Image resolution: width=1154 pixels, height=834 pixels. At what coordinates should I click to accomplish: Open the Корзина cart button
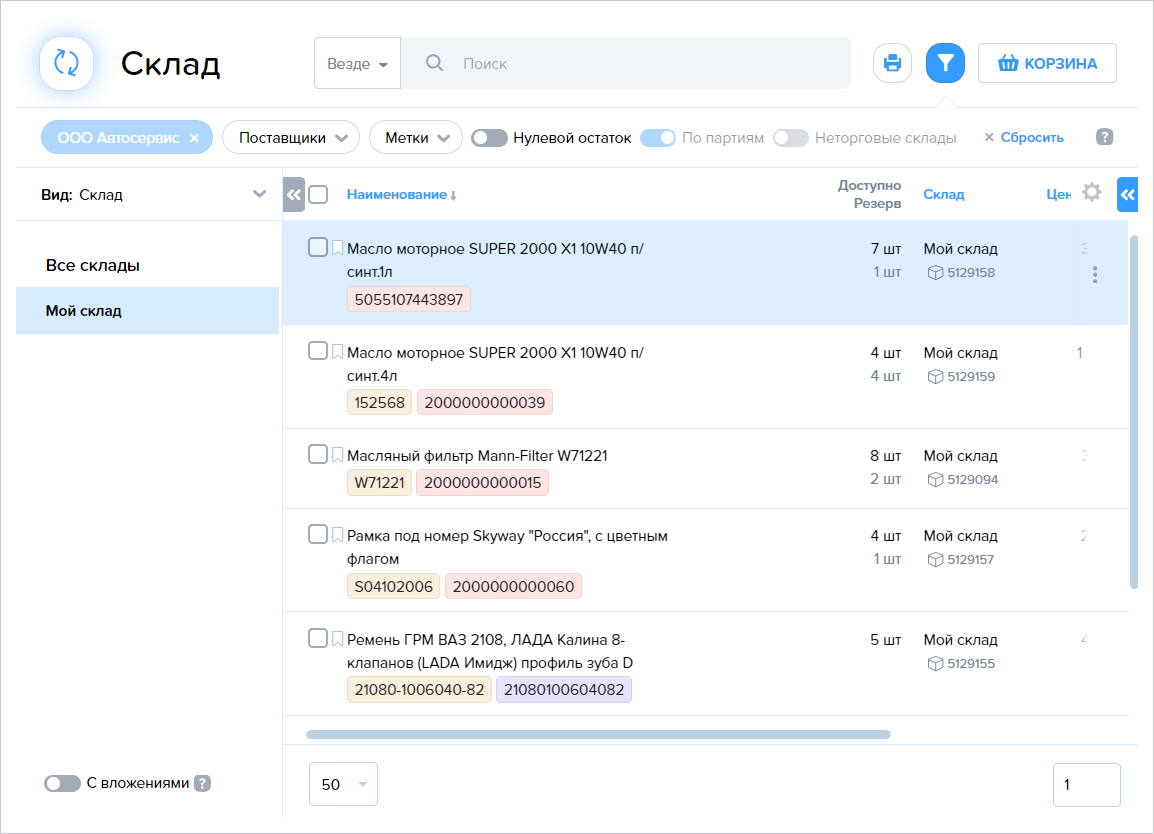1047,63
